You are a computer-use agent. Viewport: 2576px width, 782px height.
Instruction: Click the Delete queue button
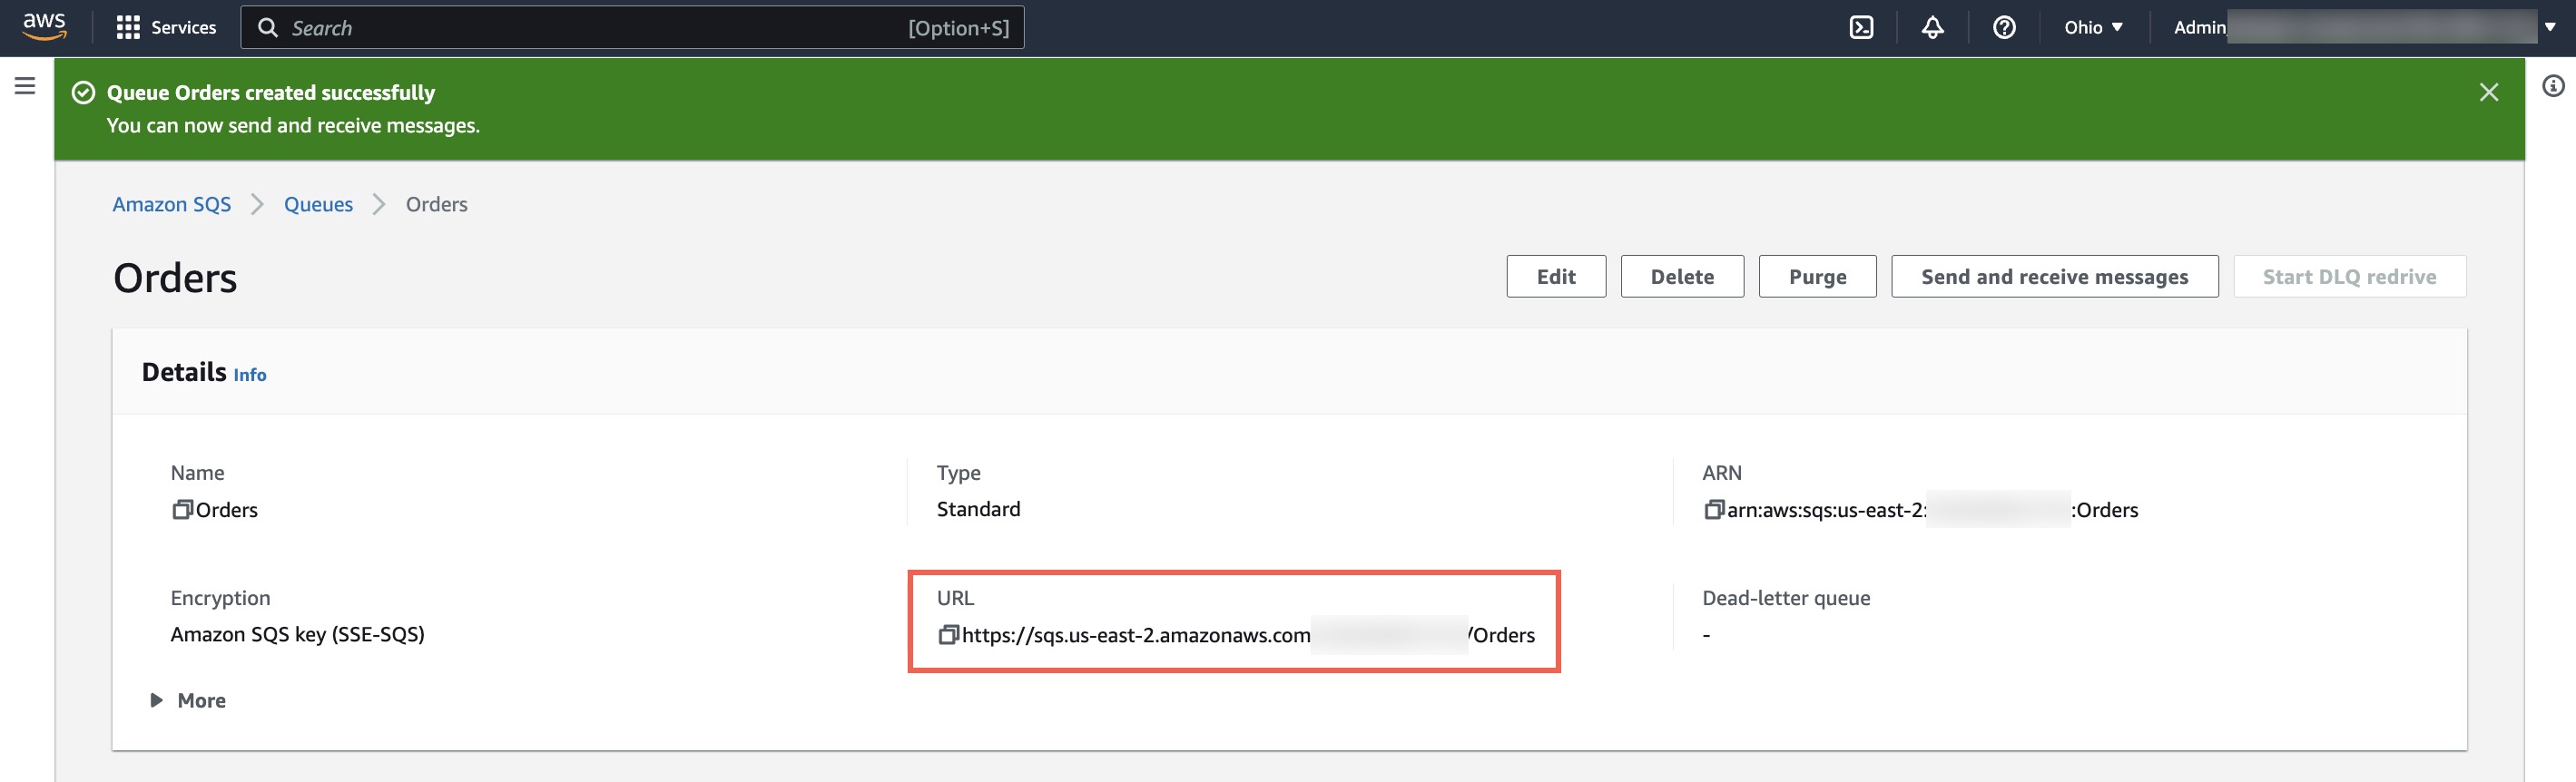pyautogui.click(x=1681, y=277)
